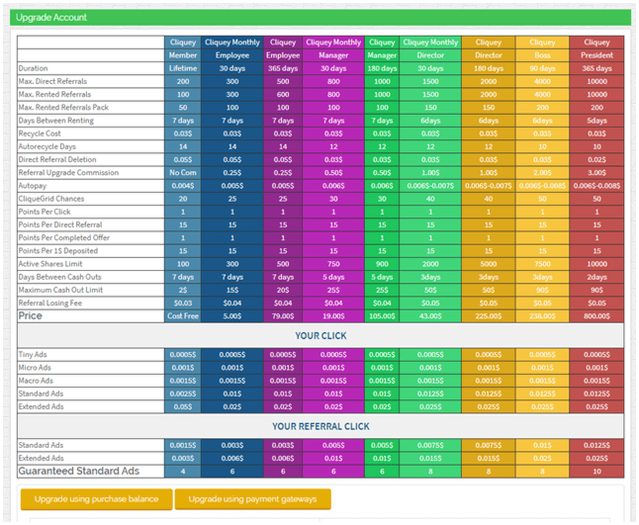Click the CliqueGrid Chances row label
The width and height of the screenshot is (639, 525).
pos(51,199)
